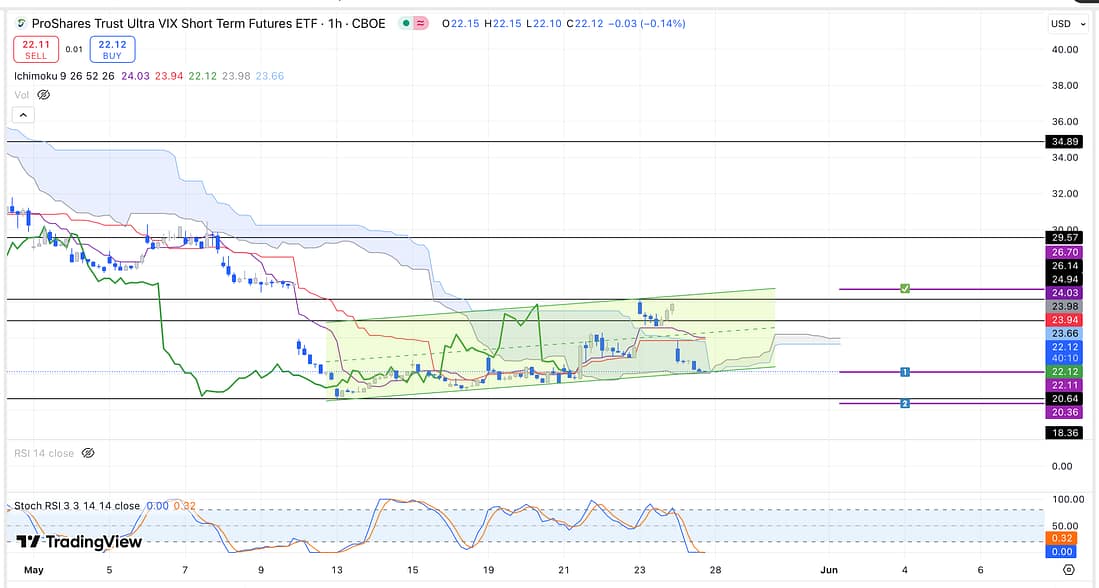
Task: Select the Stoch RSI indicator legend
Action: (76, 506)
